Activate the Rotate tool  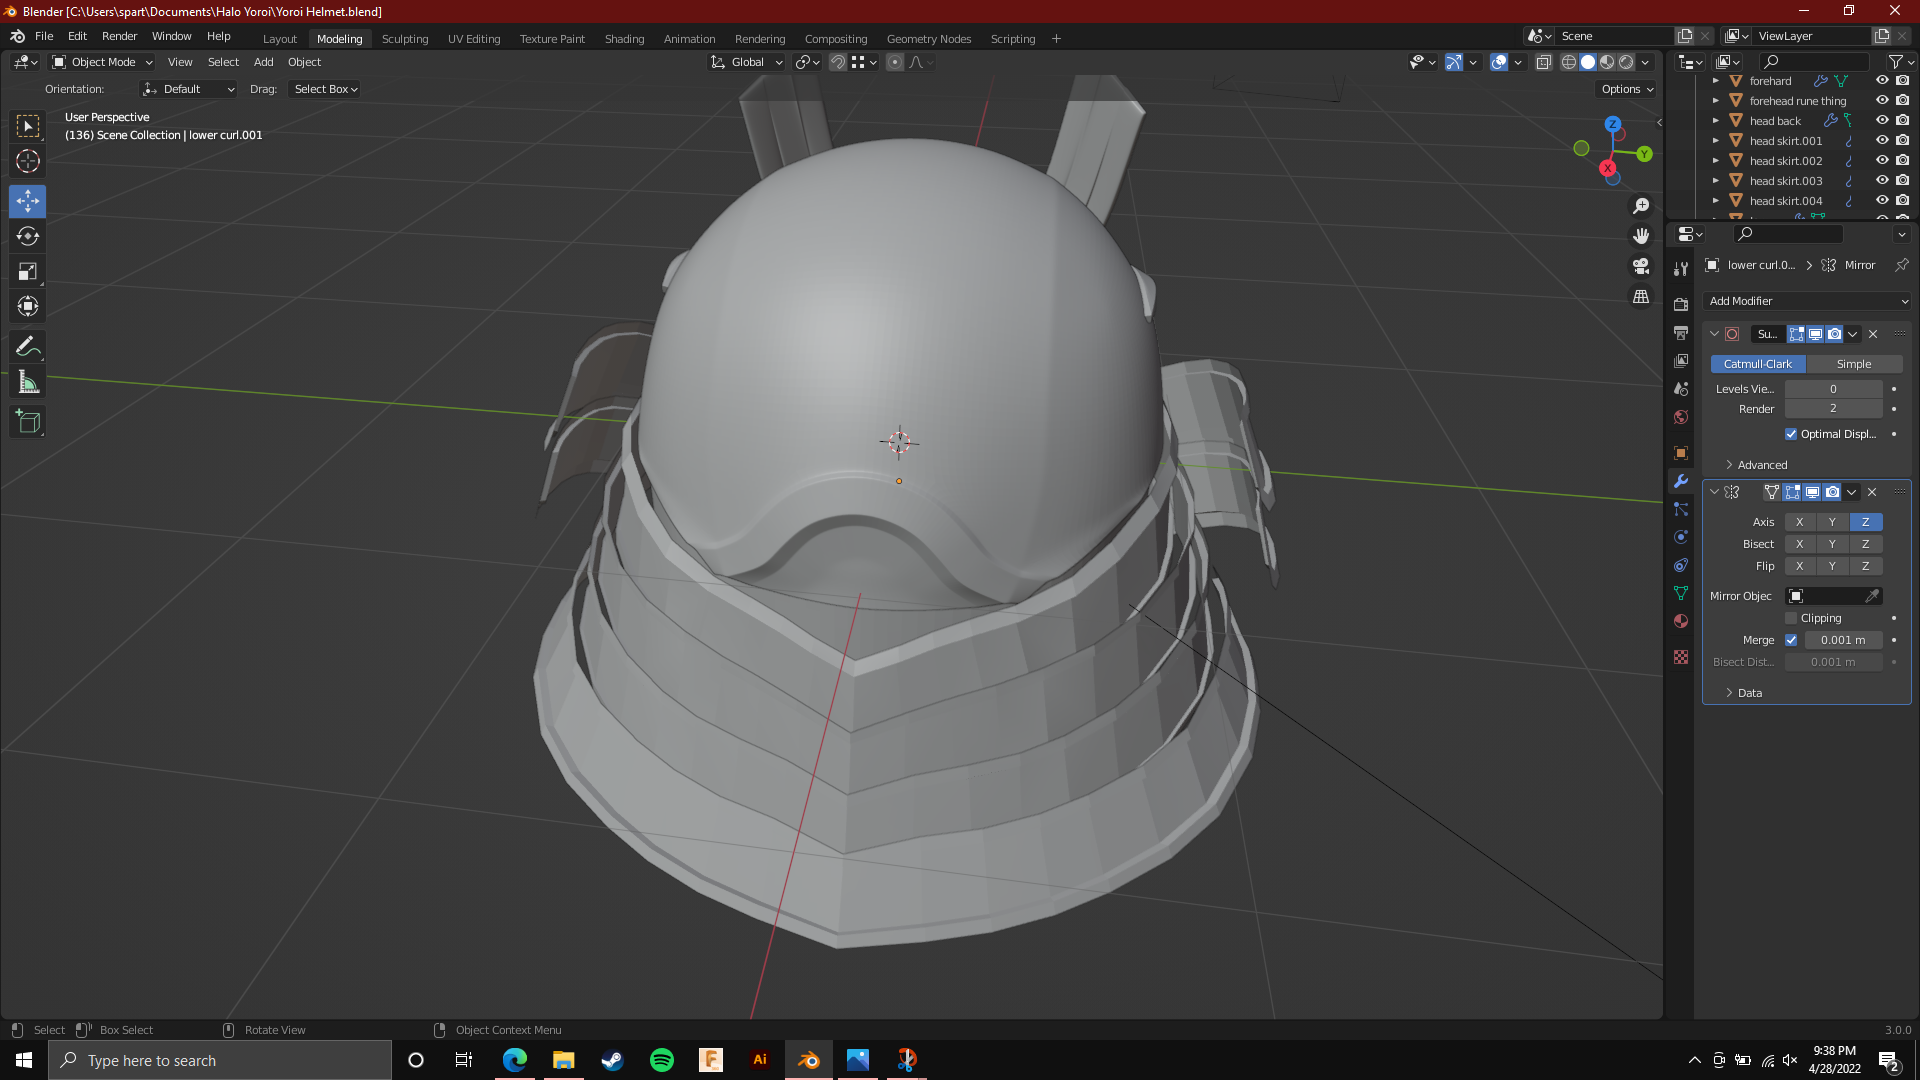click(28, 237)
